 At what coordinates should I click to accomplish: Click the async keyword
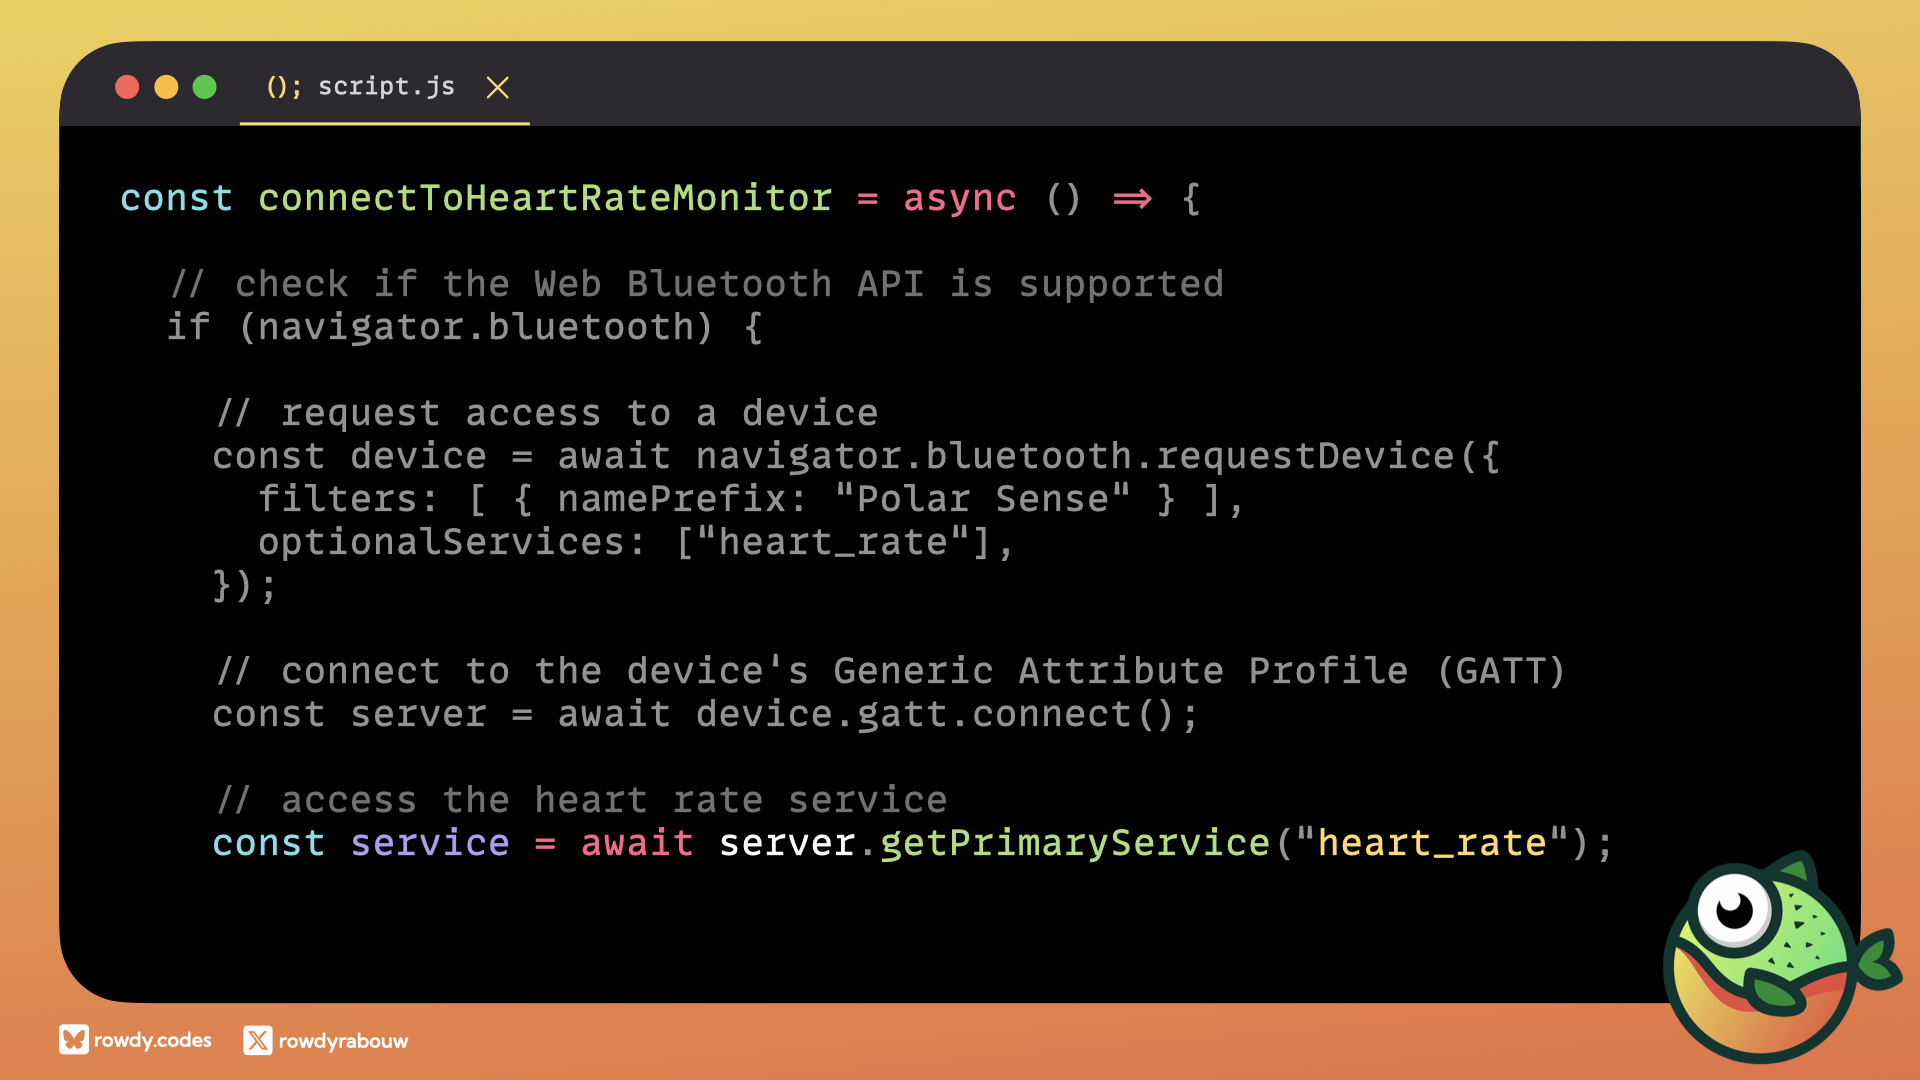[959, 198]
